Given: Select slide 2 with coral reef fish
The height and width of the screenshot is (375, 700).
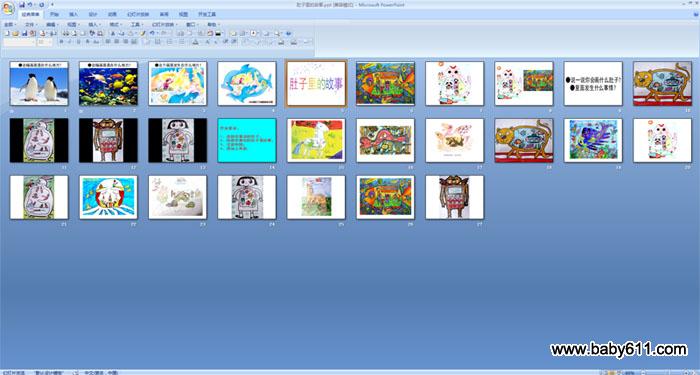Looking at the screenshot, I should [108, 83].
